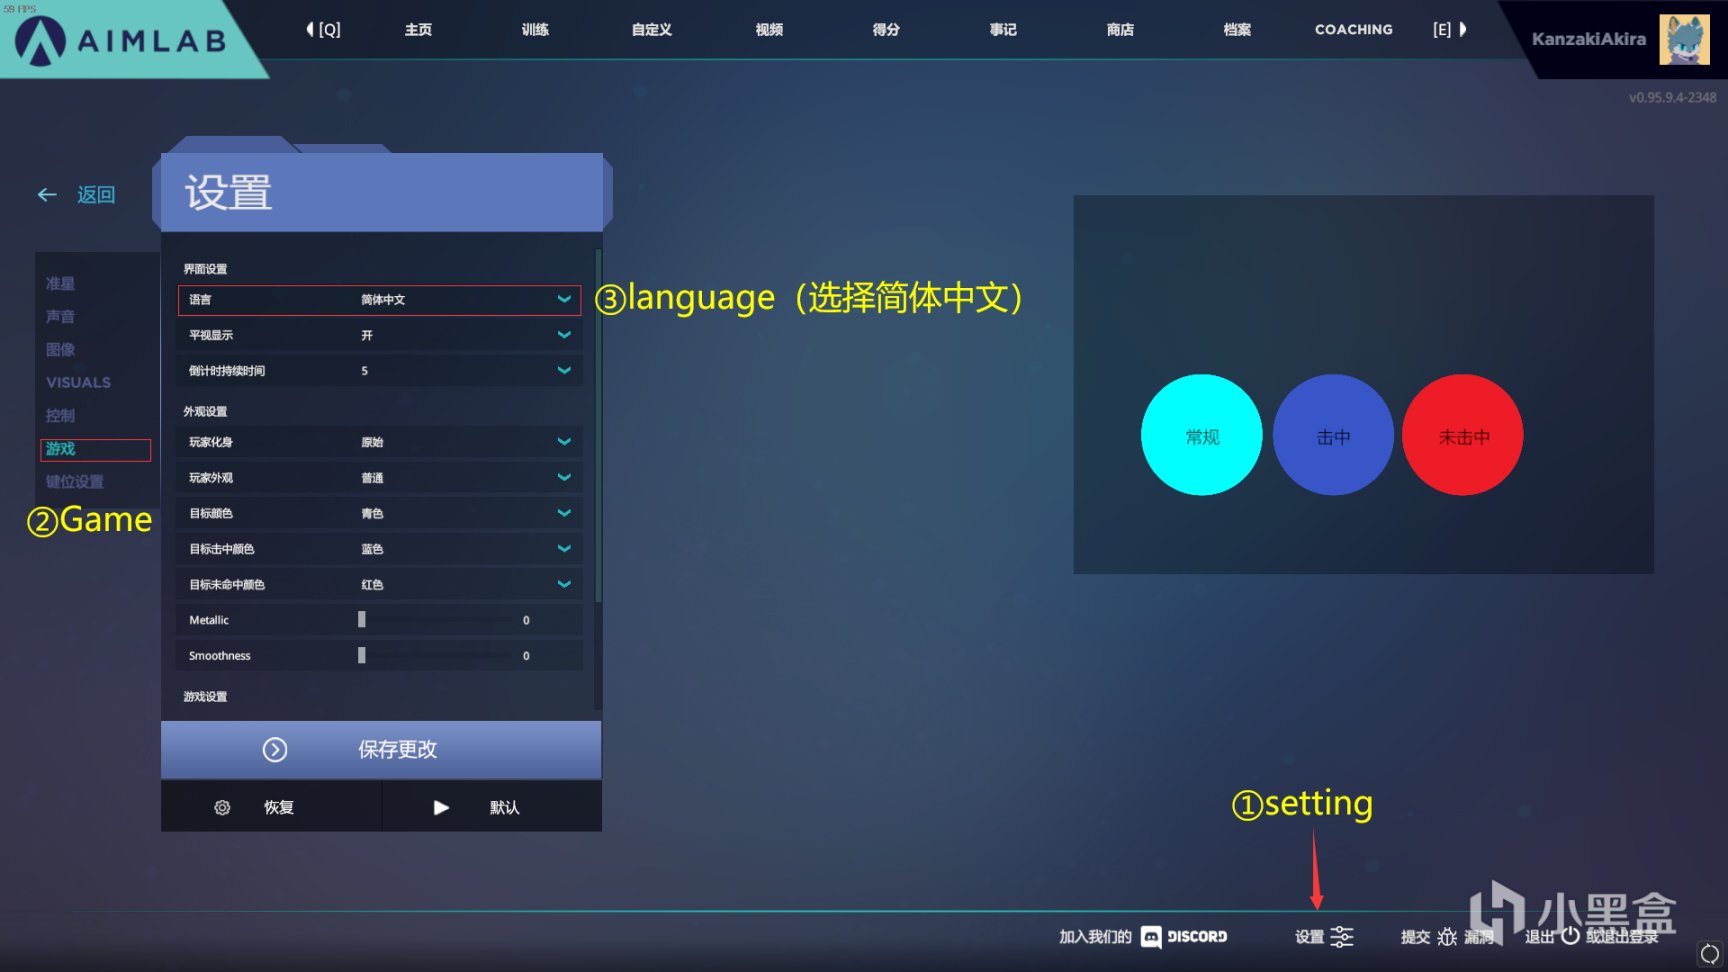Click the settings panel vertical scrollbar
The height and width of the screenshot is (972, 1728).
tap(598, 426)
